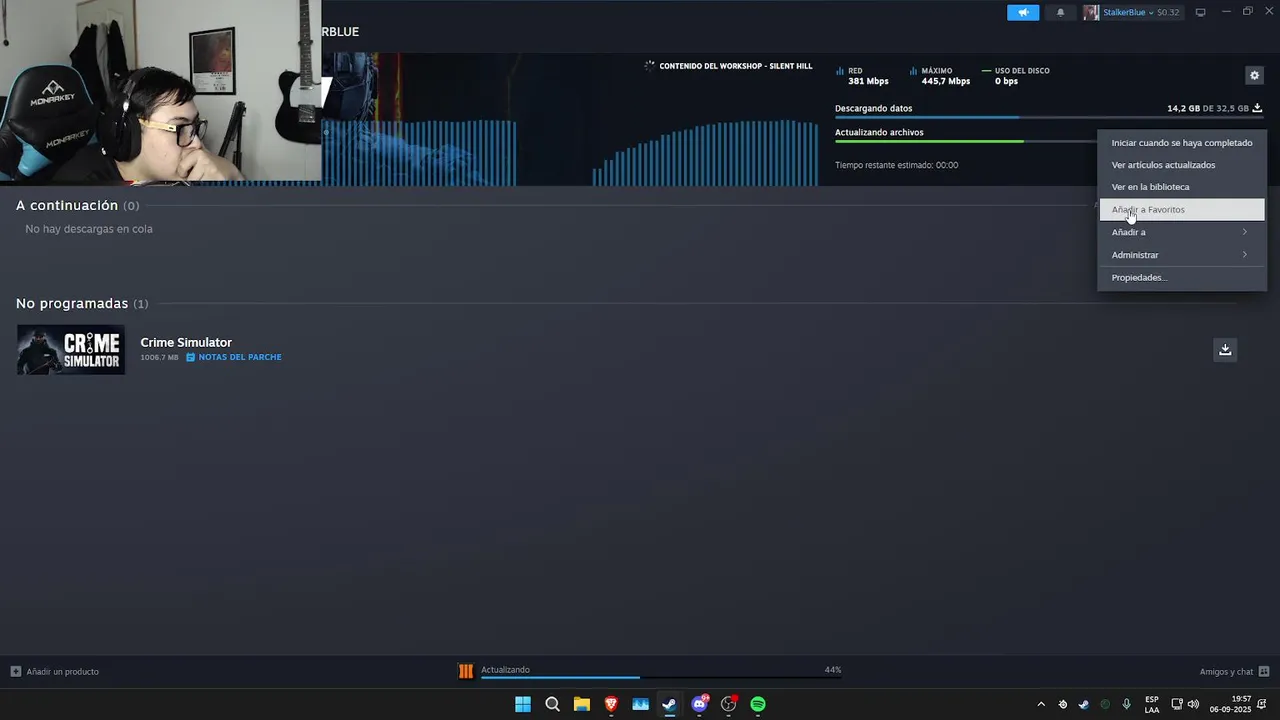The width and height of the screenshot is (1280, 720).
Task: Click the plus icon for adding product
Action: (16, 671)
